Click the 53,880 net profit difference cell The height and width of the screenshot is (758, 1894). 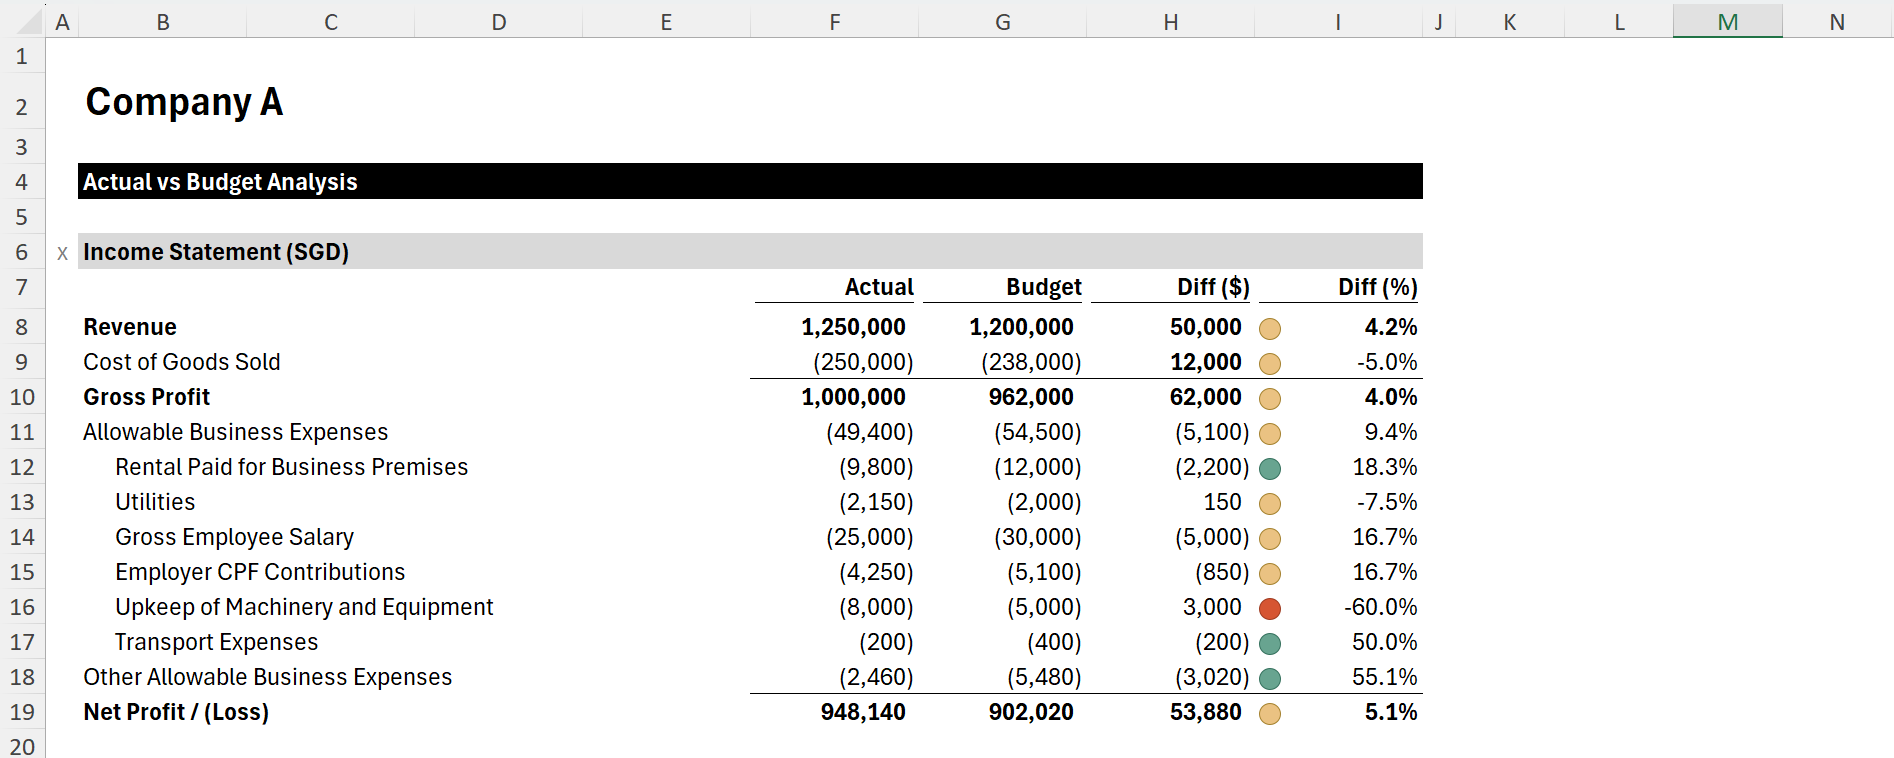point(1206,712)
